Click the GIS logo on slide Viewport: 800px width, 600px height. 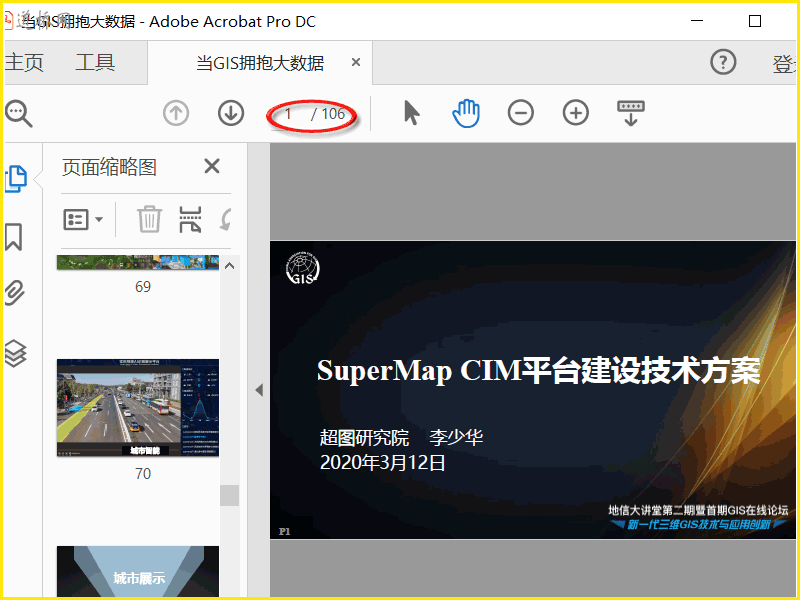[x=303, y=267]
